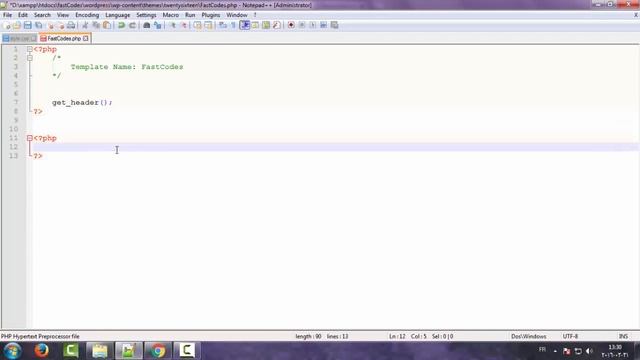Click the Redo toolbar icon
This screenshot has height=360, width=640.
pyautogui.click(x=132, y=25)
